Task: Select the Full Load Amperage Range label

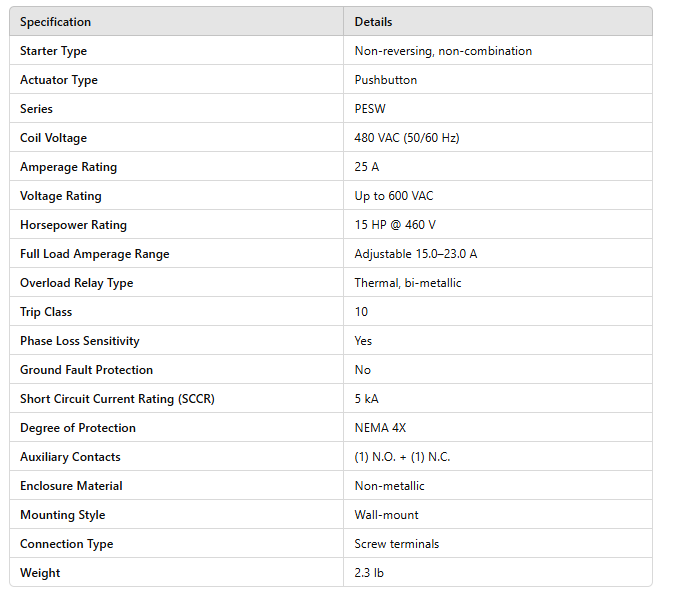Action: point(94,254)
